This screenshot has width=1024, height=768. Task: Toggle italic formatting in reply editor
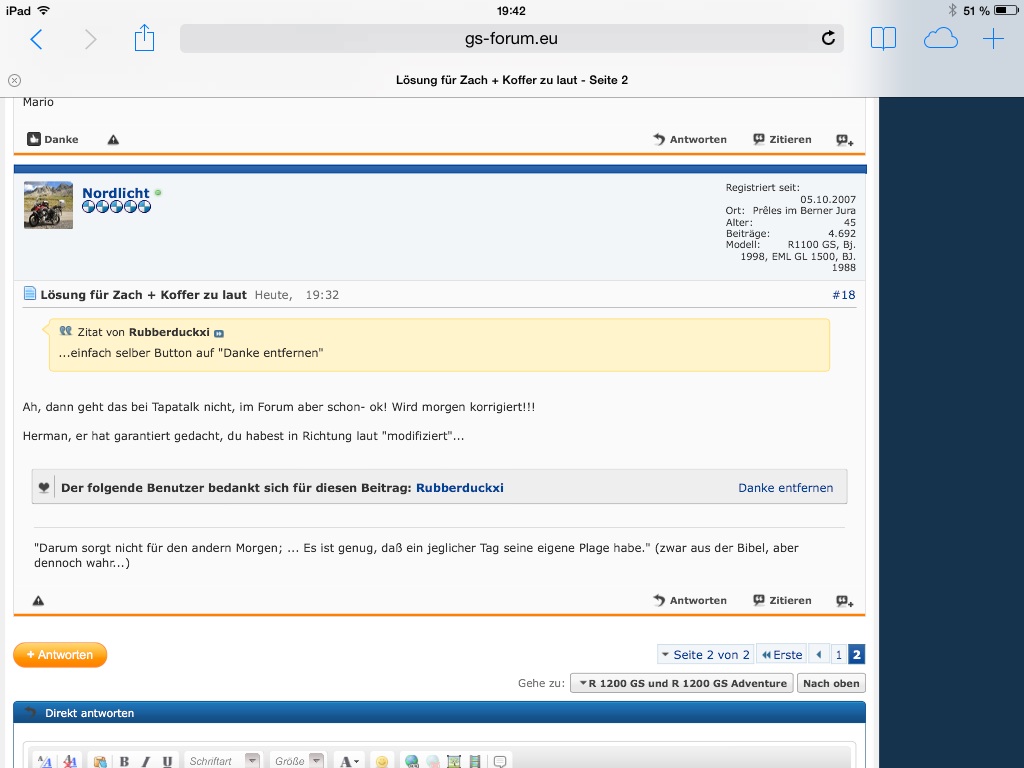tap(146, 761)
